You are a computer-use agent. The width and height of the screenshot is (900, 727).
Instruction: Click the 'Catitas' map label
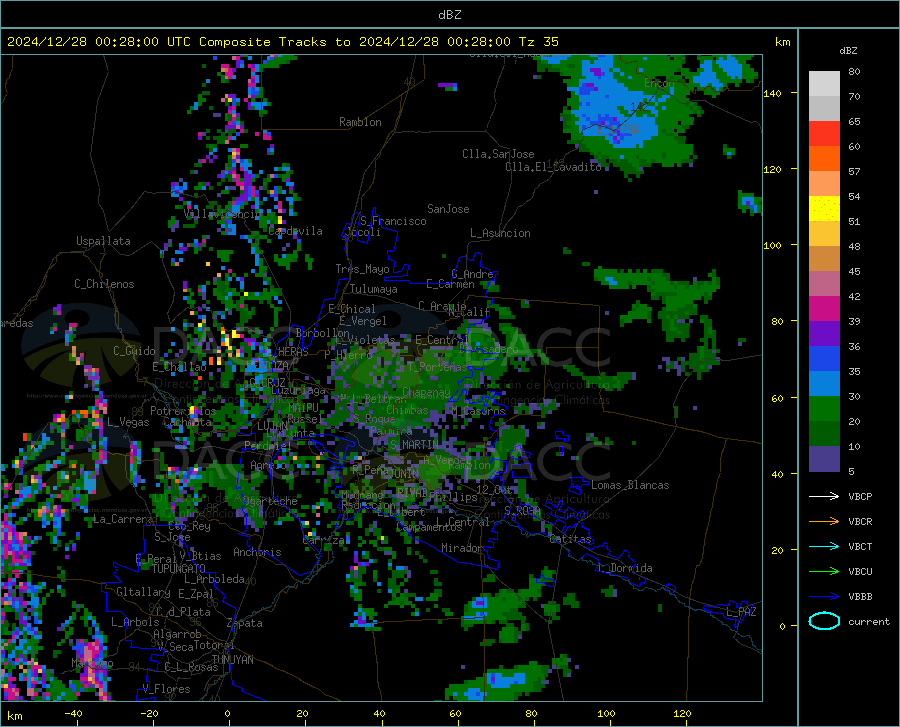(570, 539)
